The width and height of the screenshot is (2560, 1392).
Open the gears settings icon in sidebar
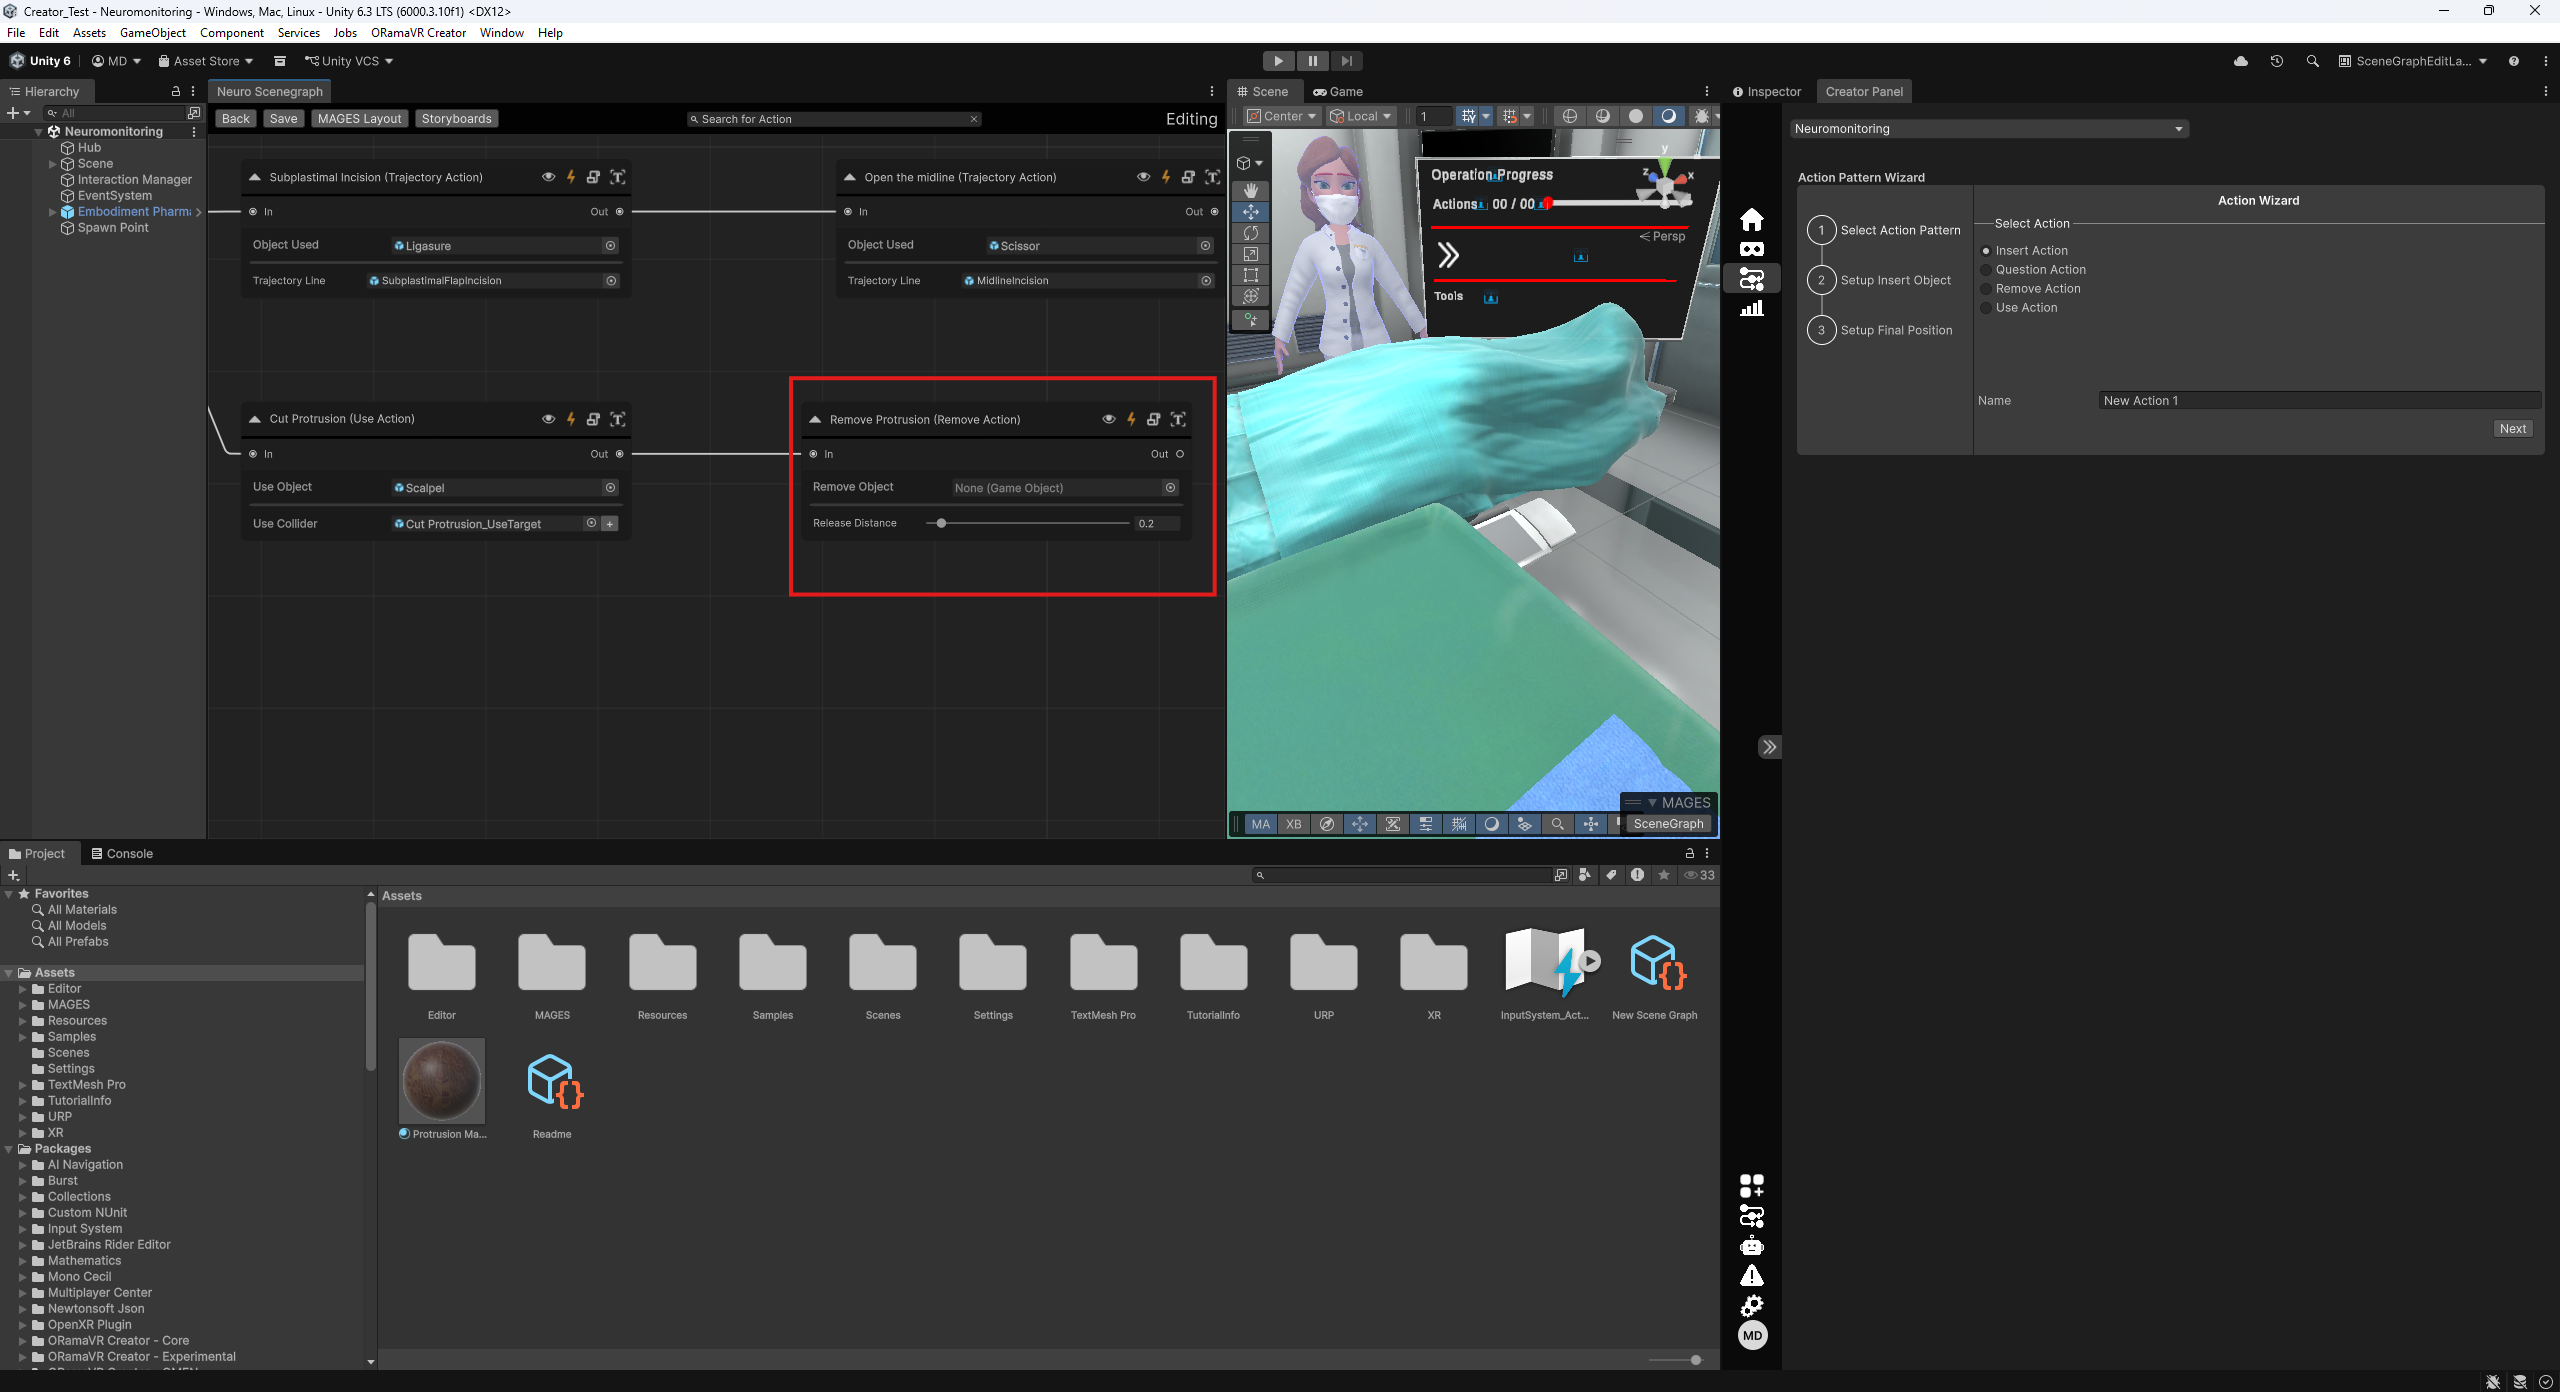pyautogui.click(x=1752, y=1306)
